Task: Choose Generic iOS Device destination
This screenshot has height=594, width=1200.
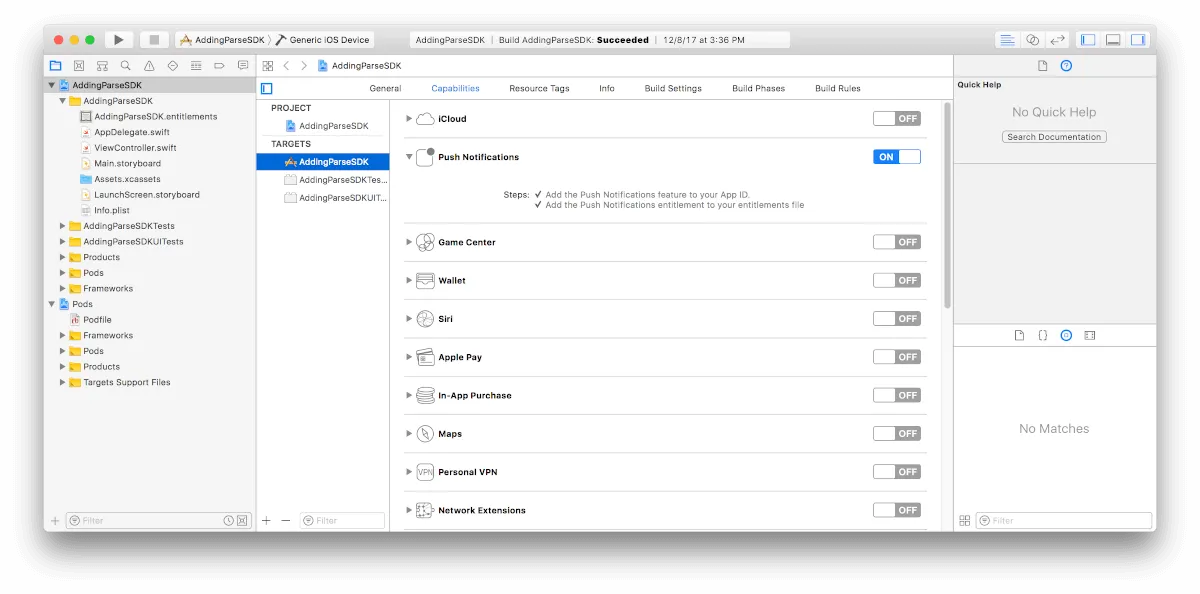Action: [x=323, y=40]
